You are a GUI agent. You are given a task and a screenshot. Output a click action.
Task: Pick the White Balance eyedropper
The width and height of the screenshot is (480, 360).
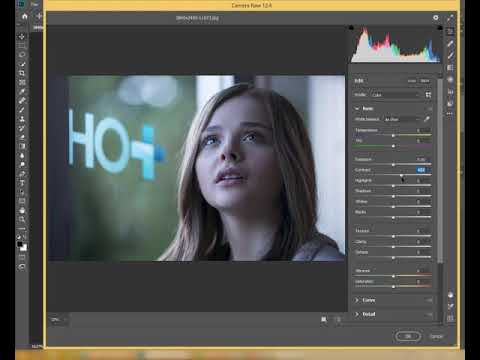click(427, 119)
